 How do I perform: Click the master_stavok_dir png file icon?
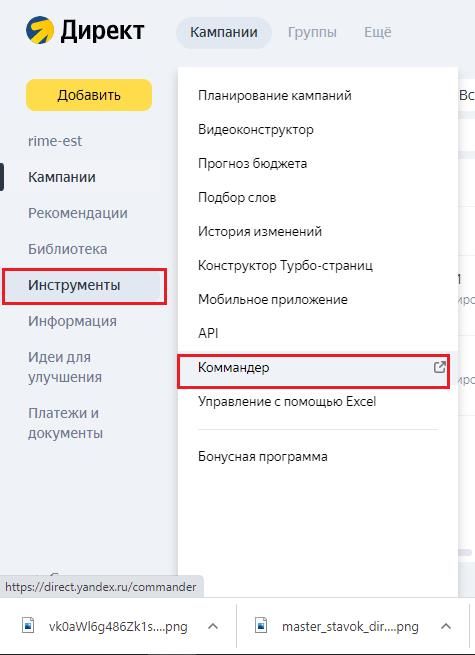[x=261, y=626]
